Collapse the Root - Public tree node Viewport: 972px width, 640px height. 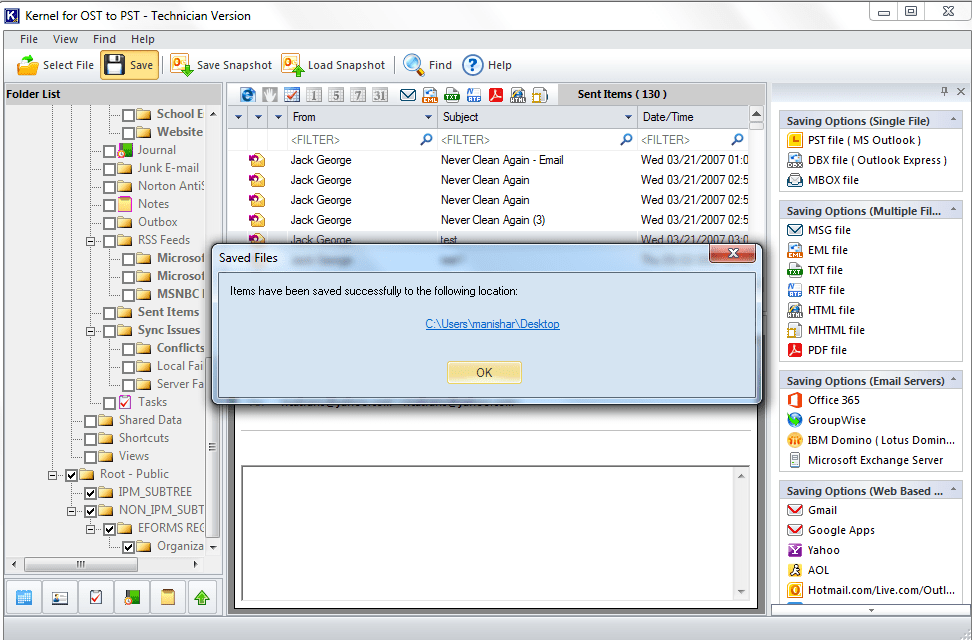tap(53, 475)
